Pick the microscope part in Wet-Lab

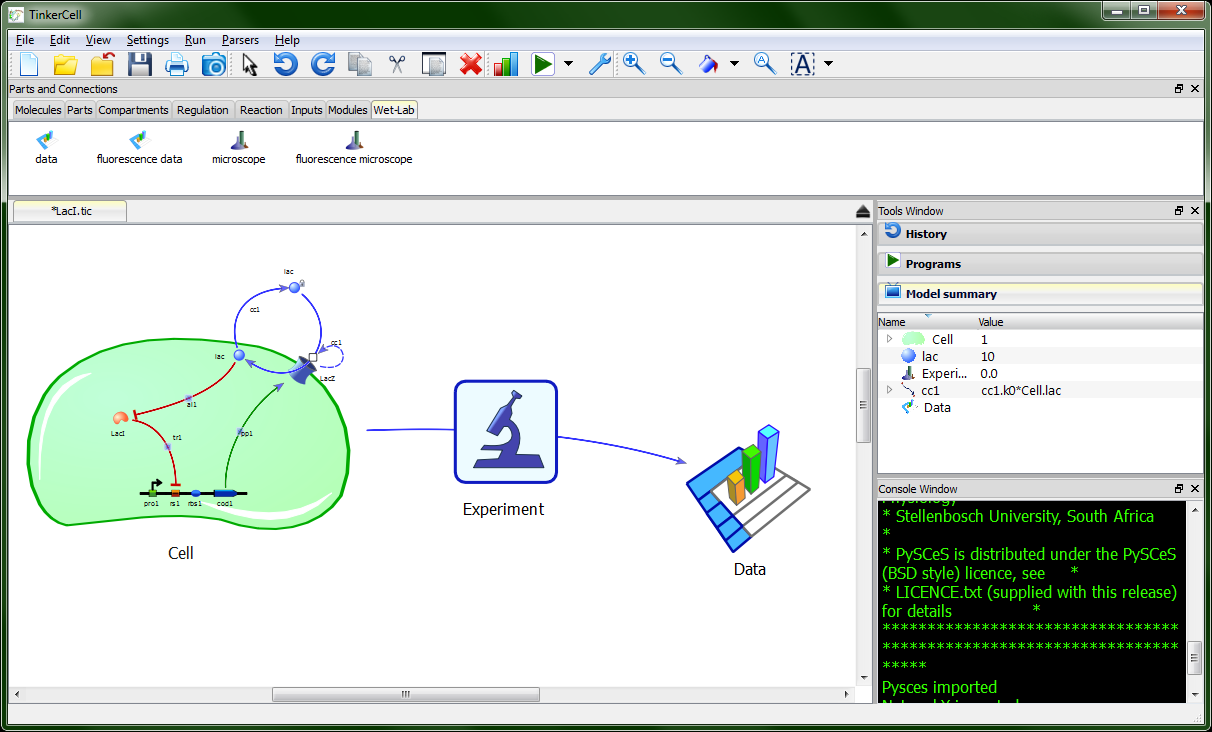pos(239,148)
